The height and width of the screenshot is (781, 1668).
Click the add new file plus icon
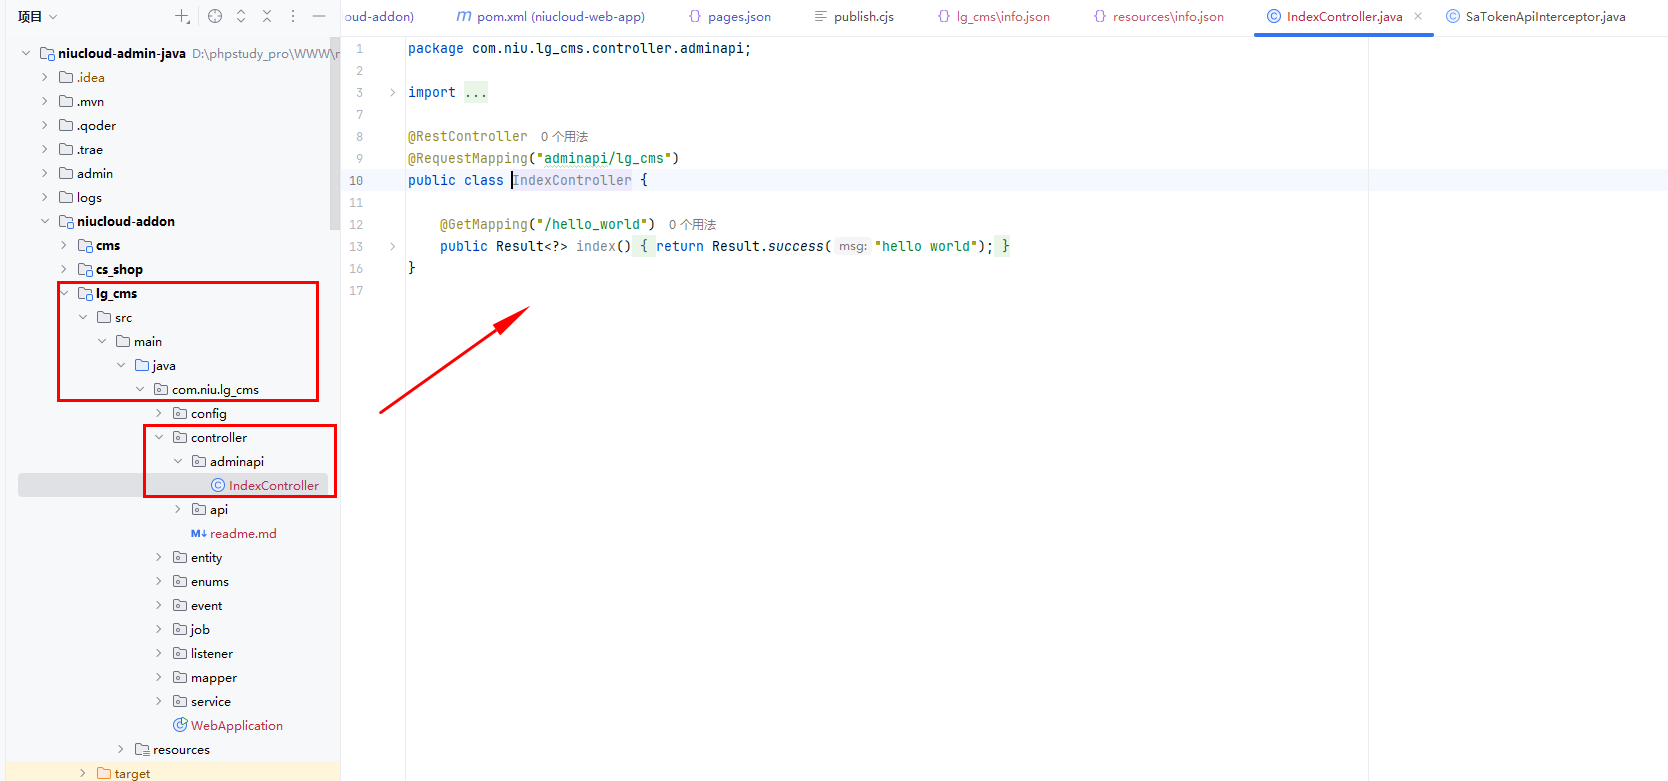click(x=182, y=16)
